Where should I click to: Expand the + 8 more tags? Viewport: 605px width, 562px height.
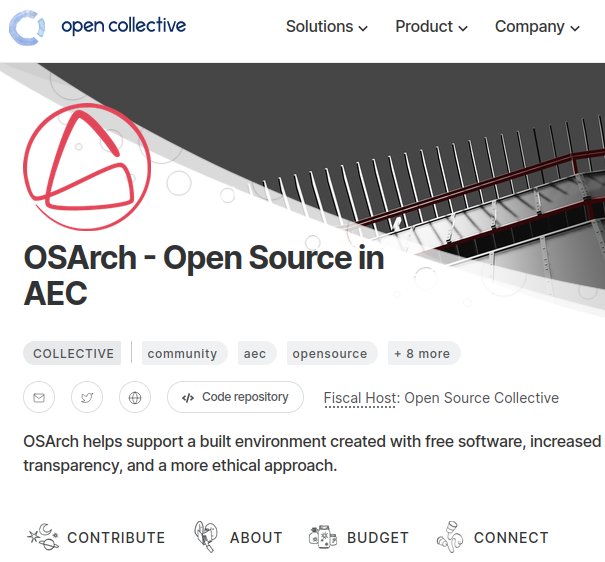click(x=424, y=353)
